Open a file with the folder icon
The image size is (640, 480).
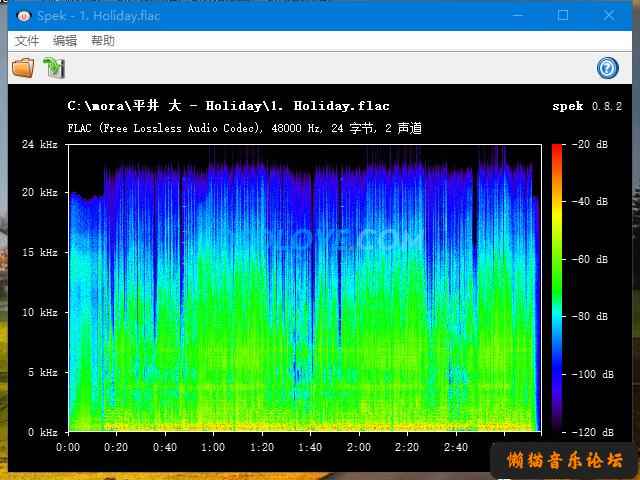coord(23,68)
